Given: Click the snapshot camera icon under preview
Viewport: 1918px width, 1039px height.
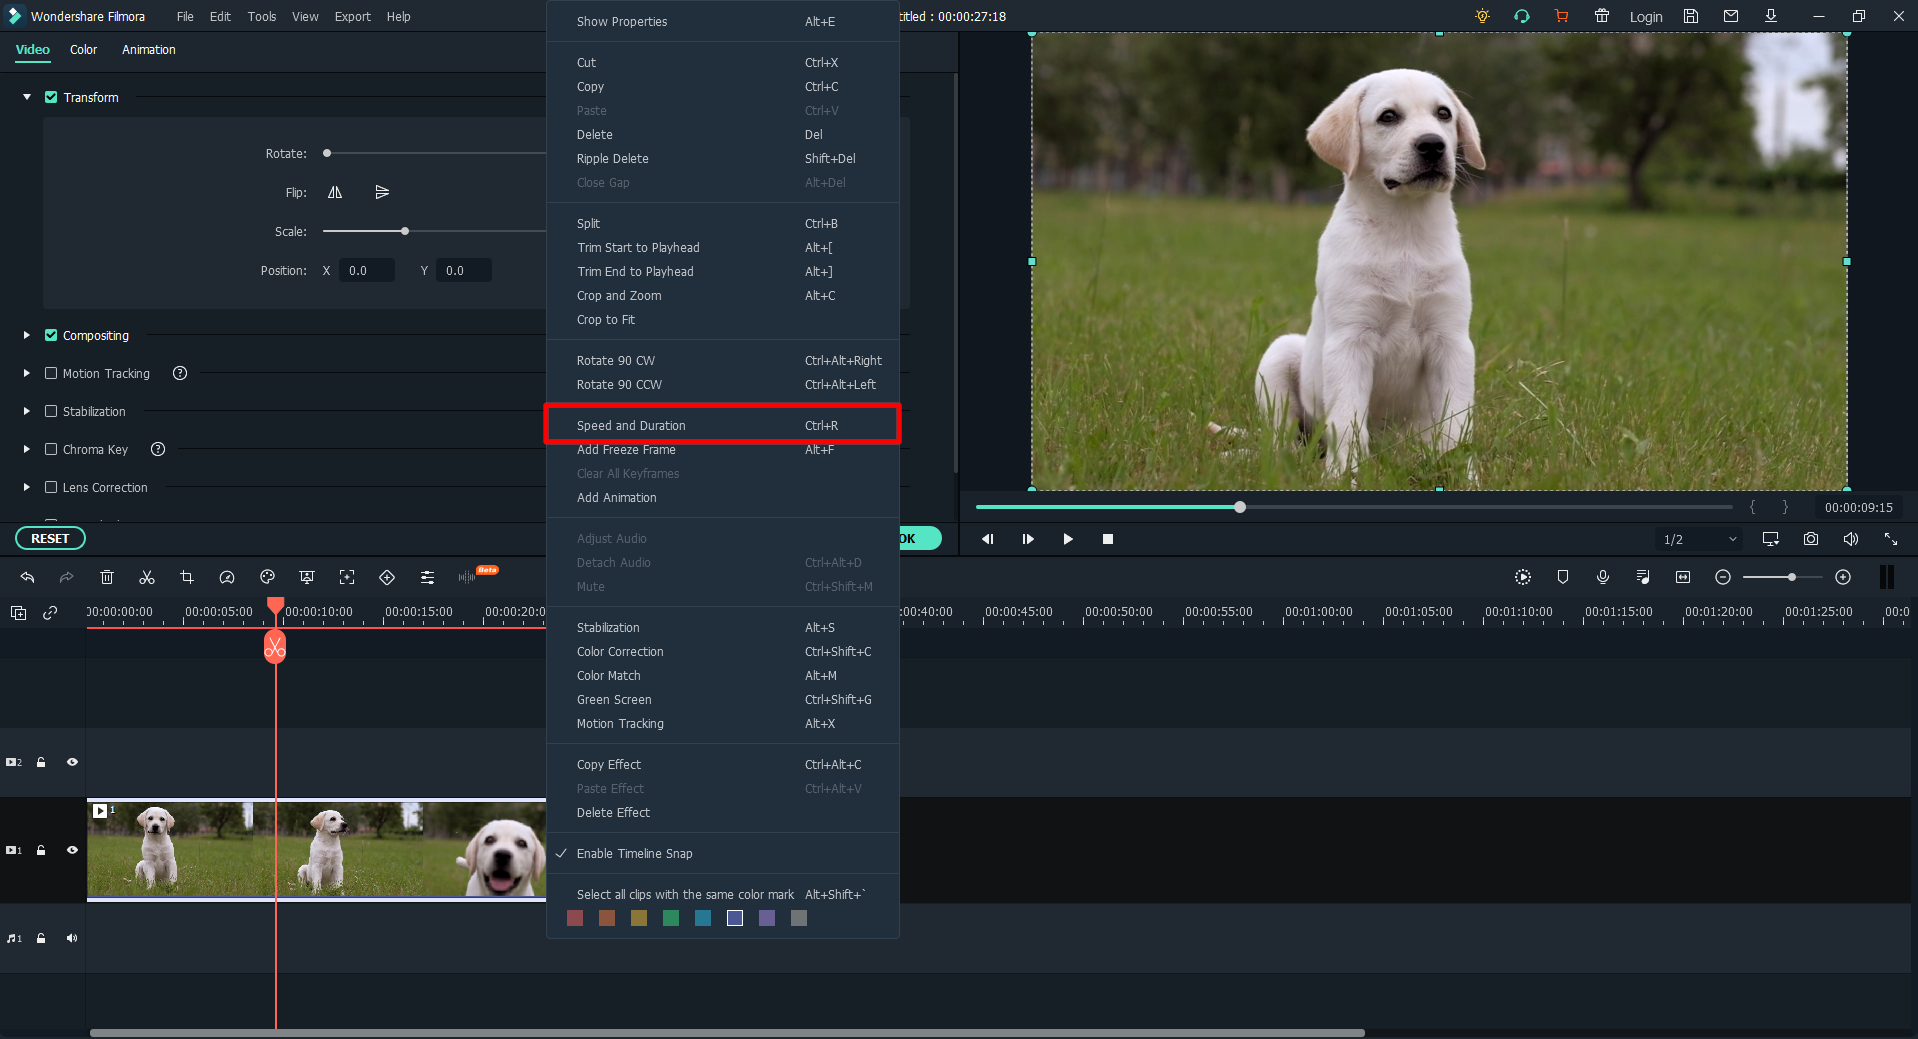Looking at the screenshot, I should (x=1810, y=539).
